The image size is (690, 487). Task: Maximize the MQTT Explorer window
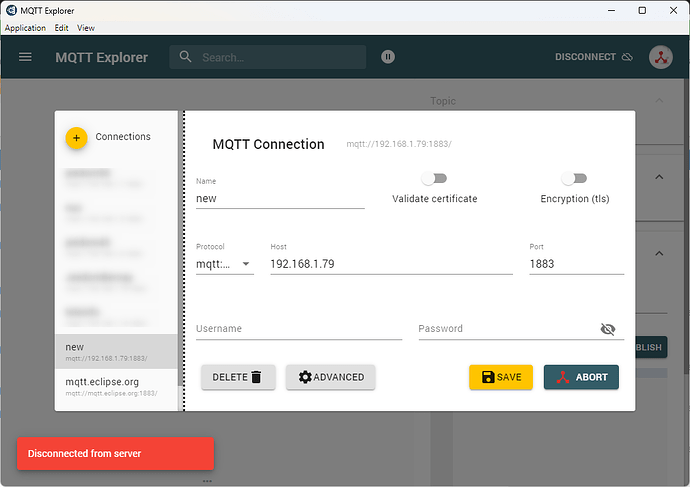[x=642, y=10]
